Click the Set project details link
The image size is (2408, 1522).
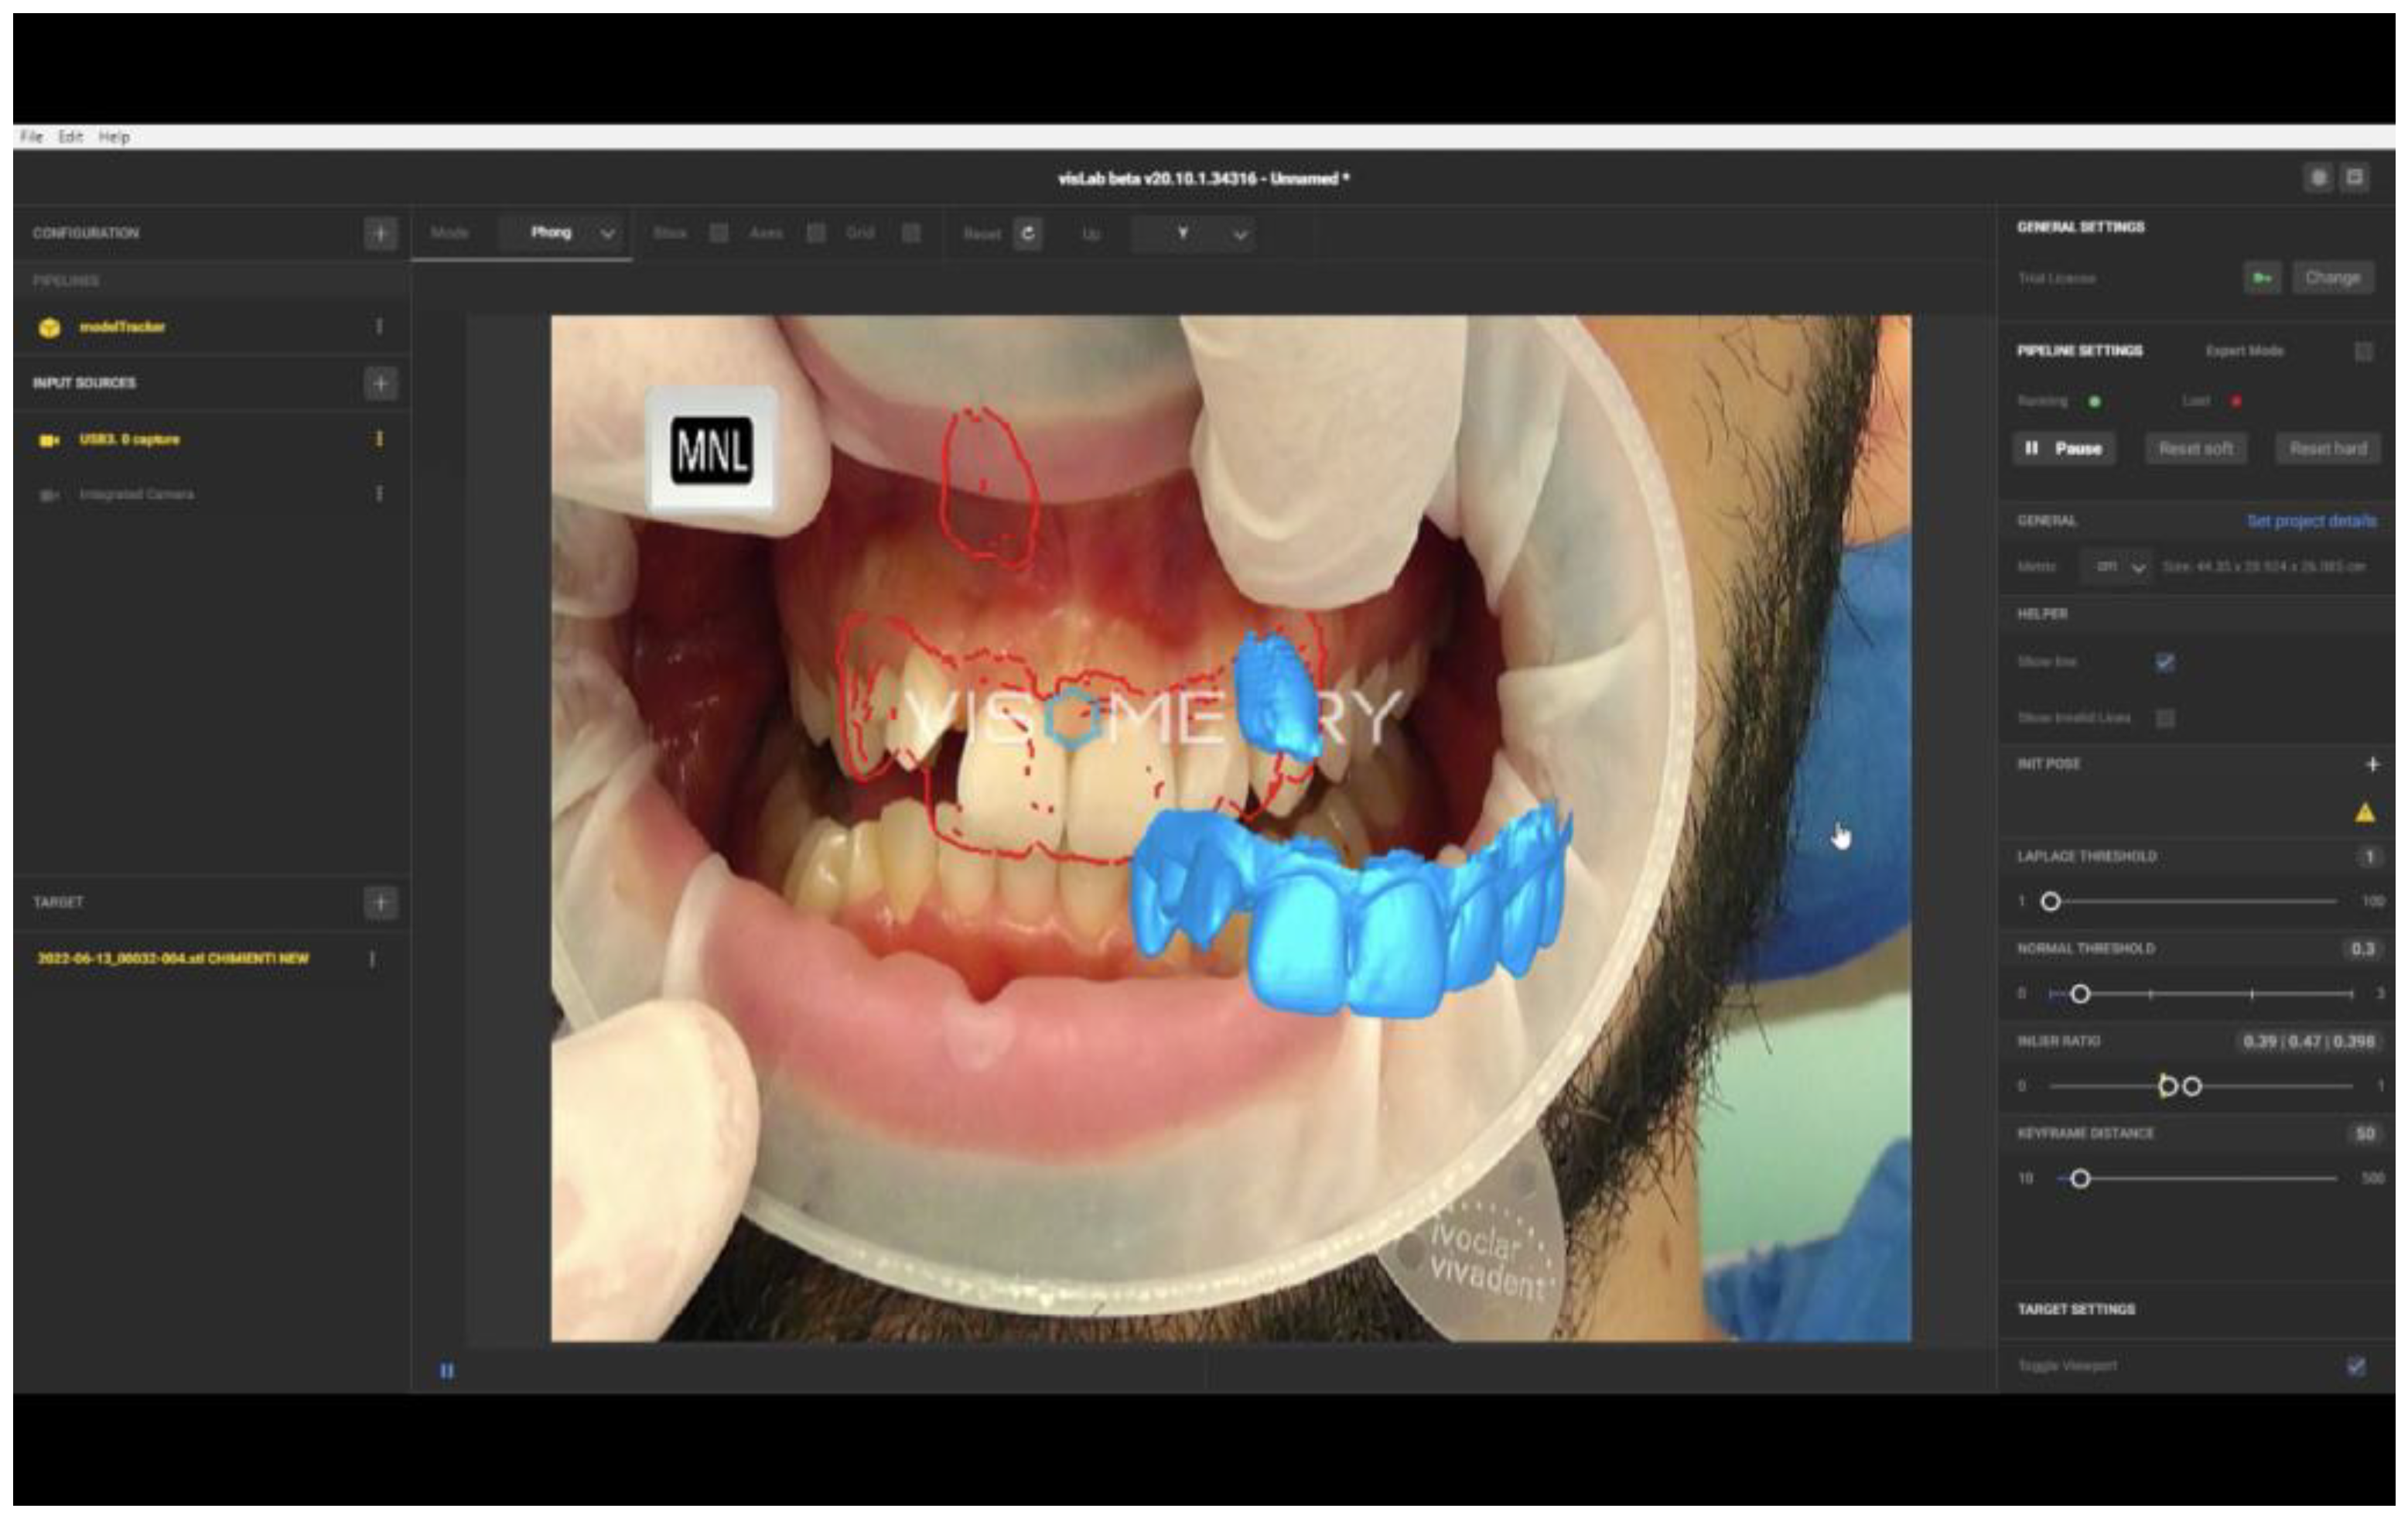[2311, 521]
